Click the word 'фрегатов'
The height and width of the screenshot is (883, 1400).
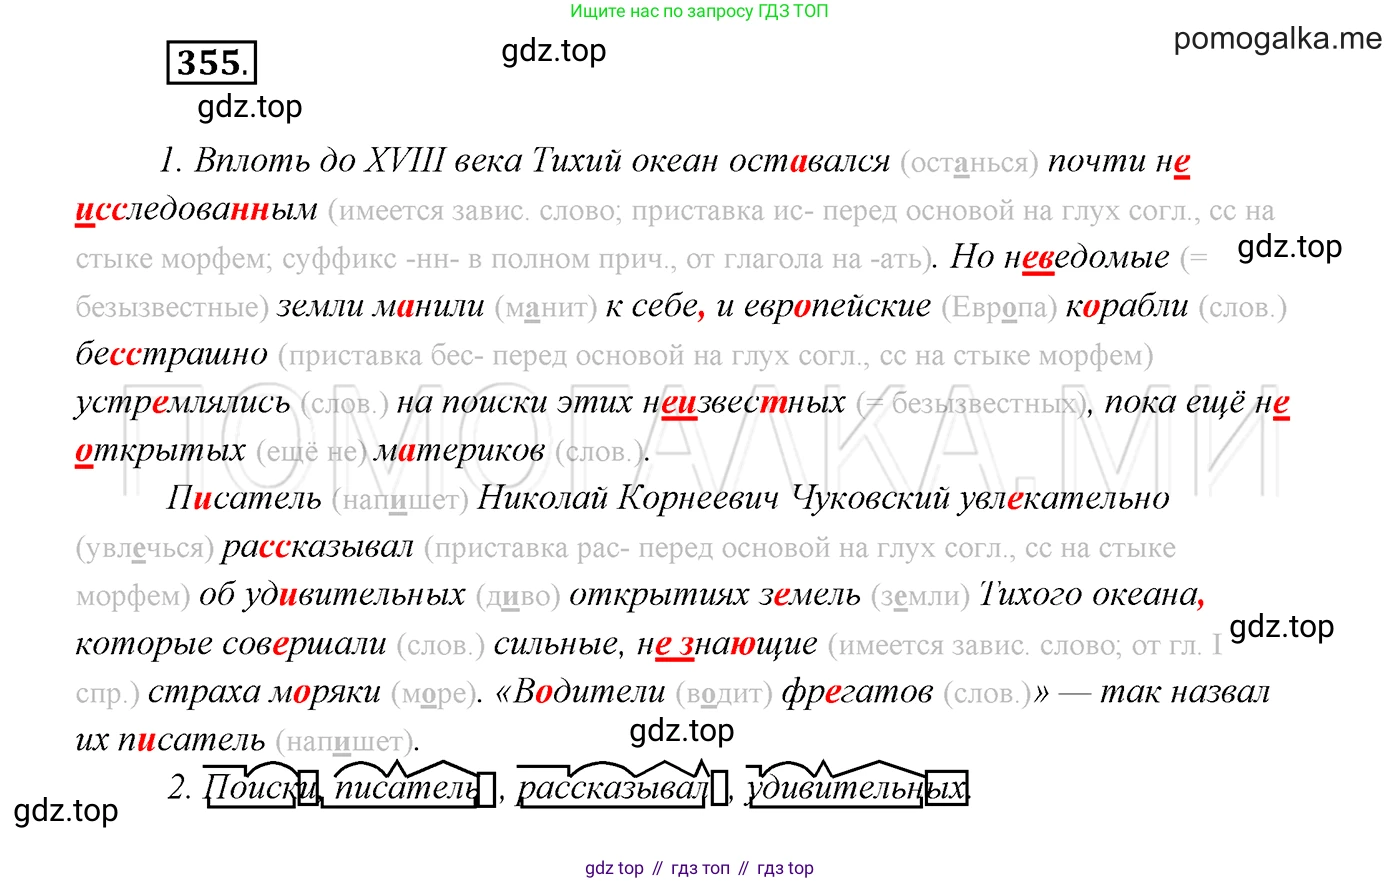tap(857, 691)
